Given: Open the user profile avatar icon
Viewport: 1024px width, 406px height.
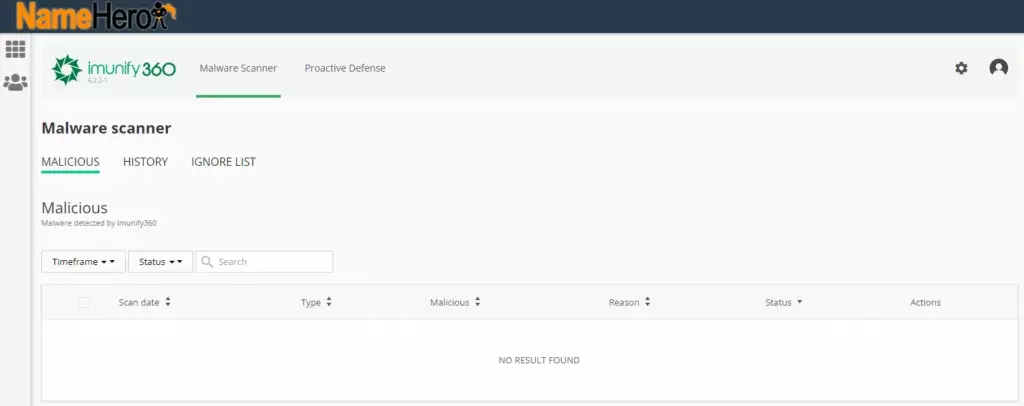Looking at the screenshot, I should tap(999, 67).
